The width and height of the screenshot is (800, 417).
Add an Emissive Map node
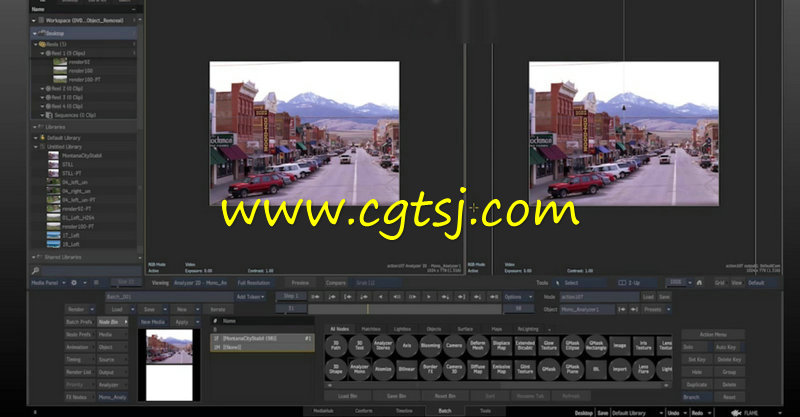coord(501,369)
